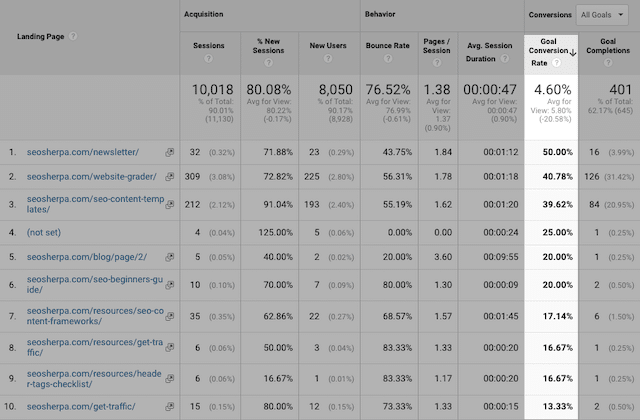
Task: Open seosherpa.com/website-grader/ link
Action: pyautogui.click(x=91, y=177)
